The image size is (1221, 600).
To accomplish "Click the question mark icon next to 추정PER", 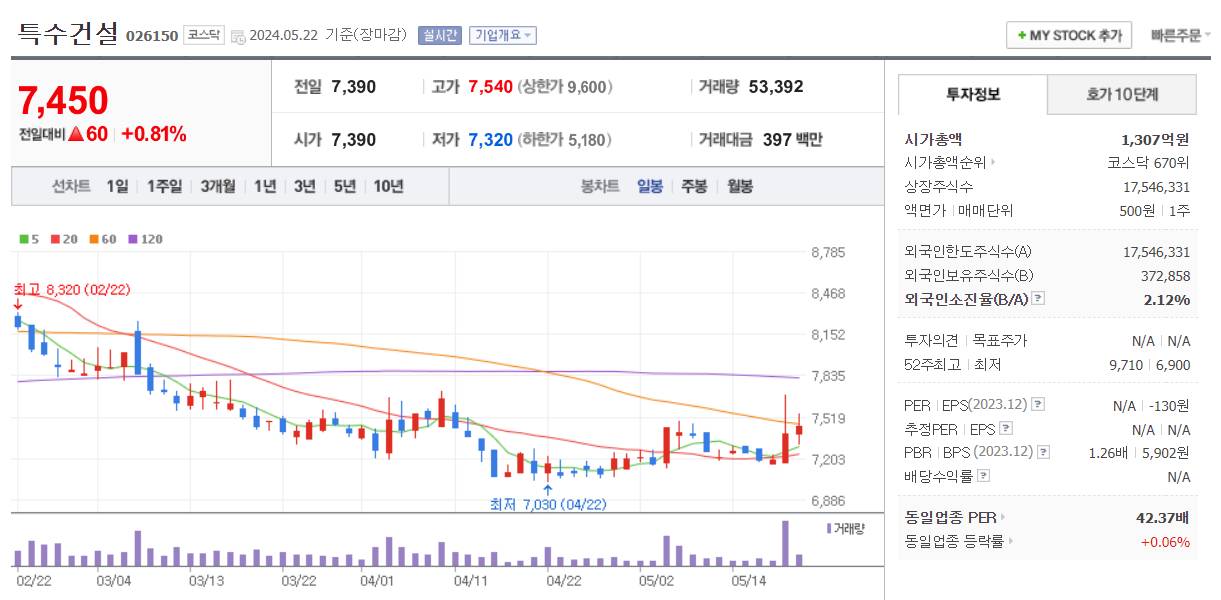I will (x=1005, y=428).
